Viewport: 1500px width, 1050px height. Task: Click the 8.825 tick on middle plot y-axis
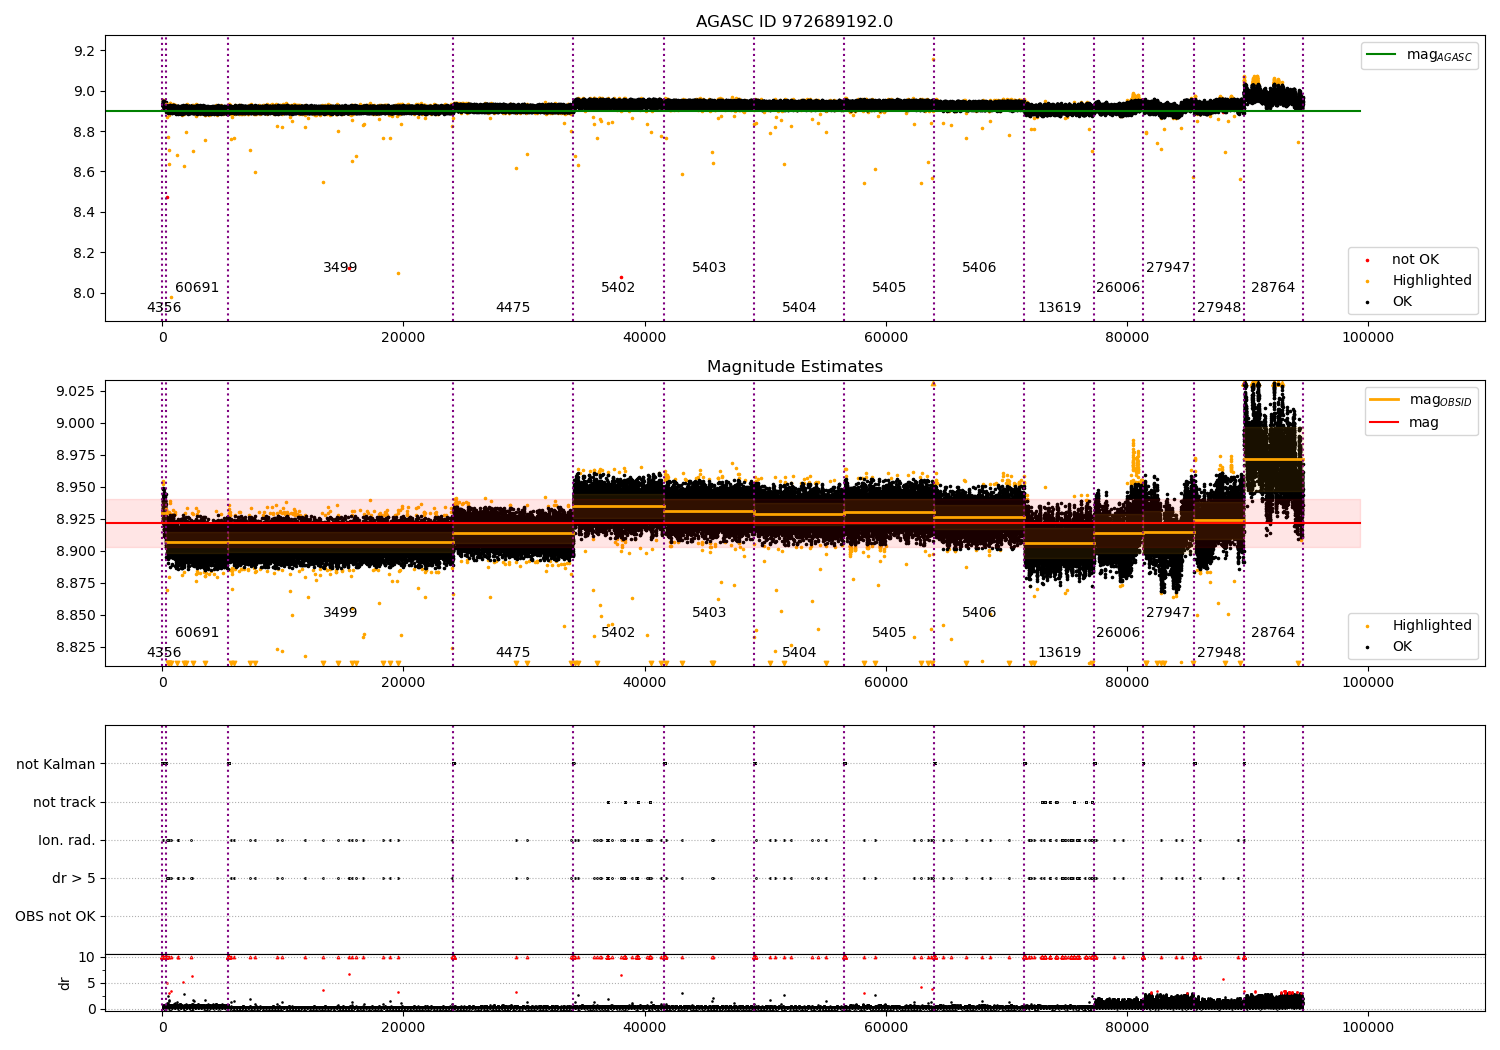(x=77, y=647)
